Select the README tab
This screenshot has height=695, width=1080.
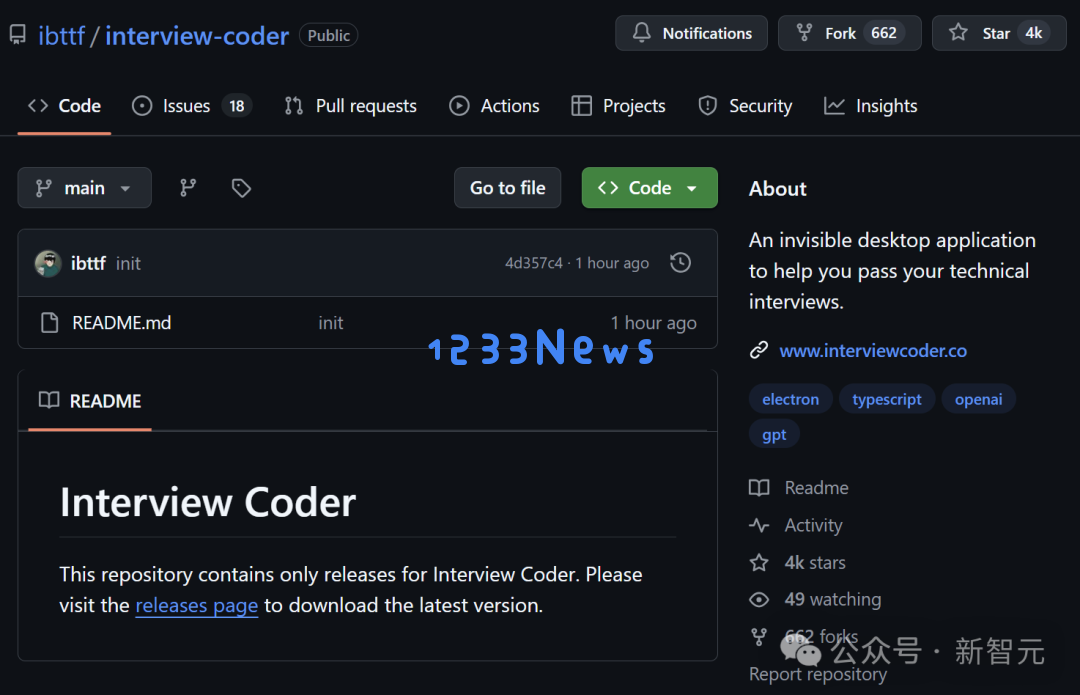90,401
